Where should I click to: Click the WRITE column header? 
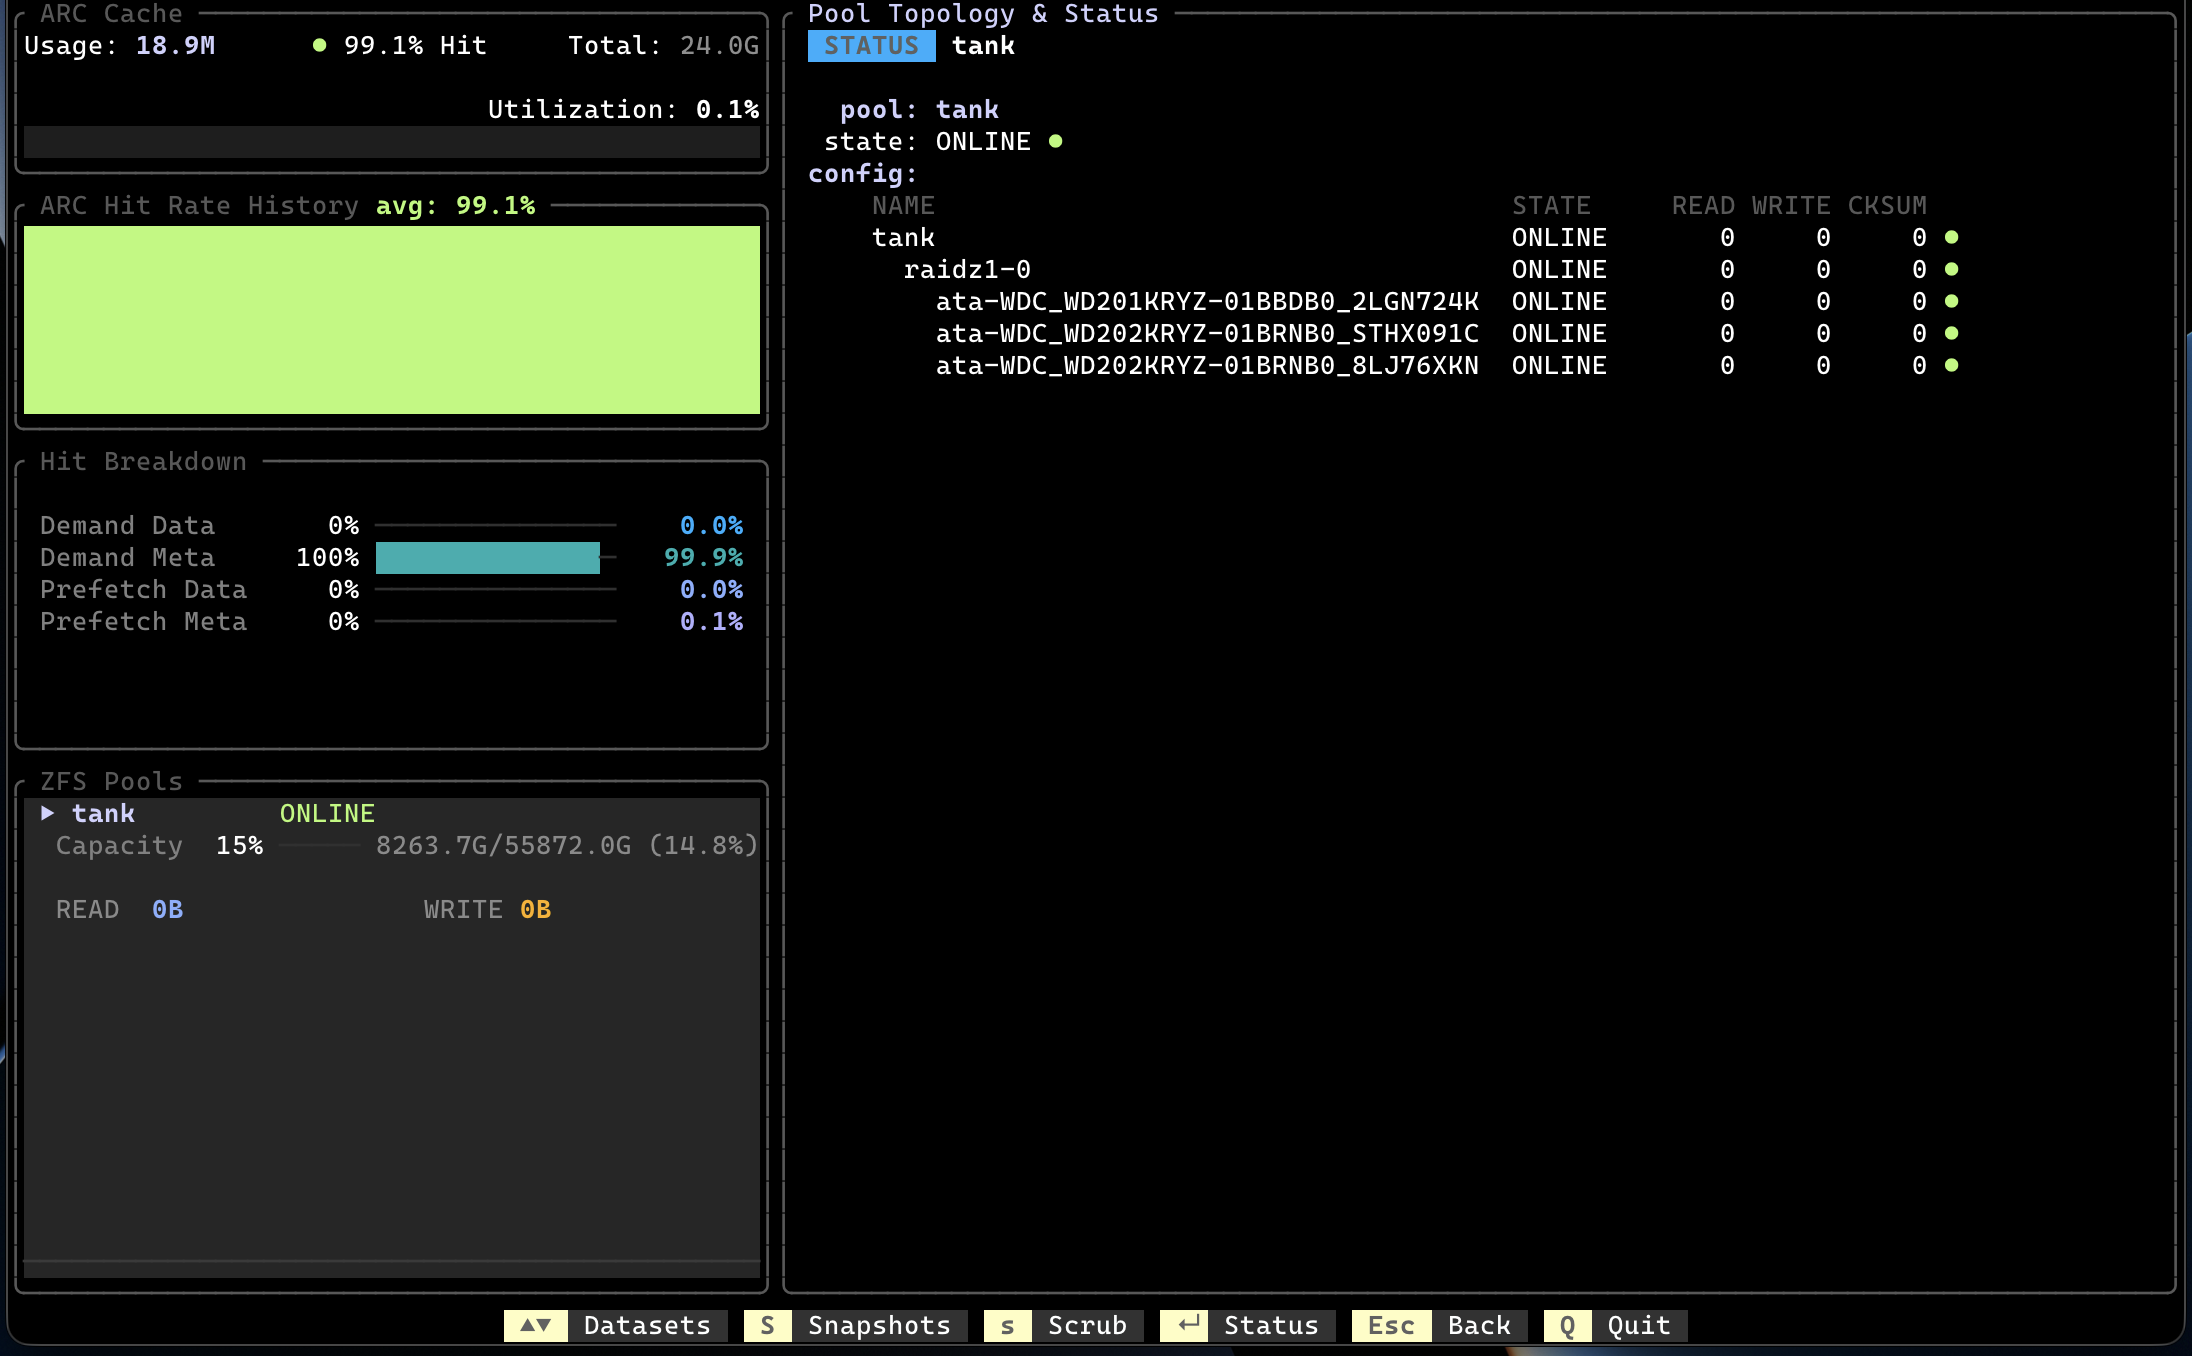pos(1791,205)
